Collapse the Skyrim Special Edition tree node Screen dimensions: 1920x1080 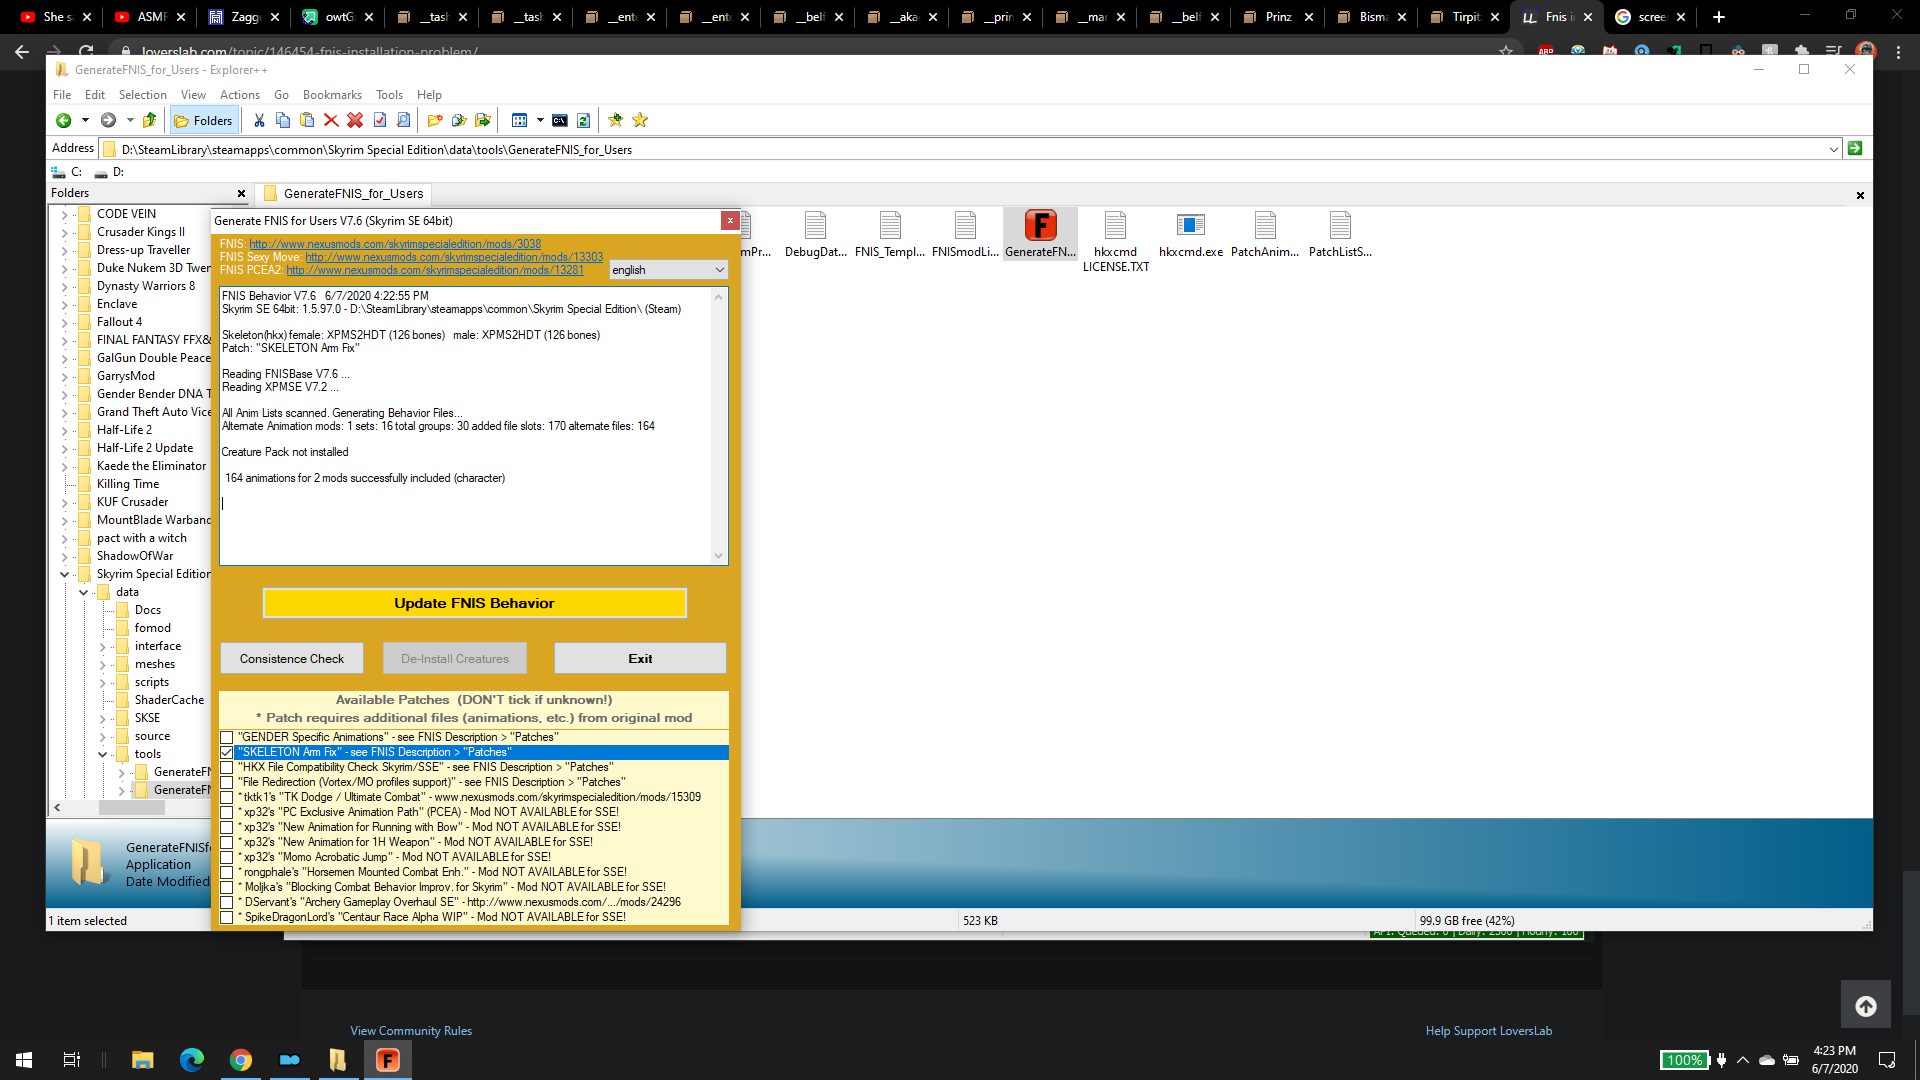pyautogui.click(x=65, y=575)
